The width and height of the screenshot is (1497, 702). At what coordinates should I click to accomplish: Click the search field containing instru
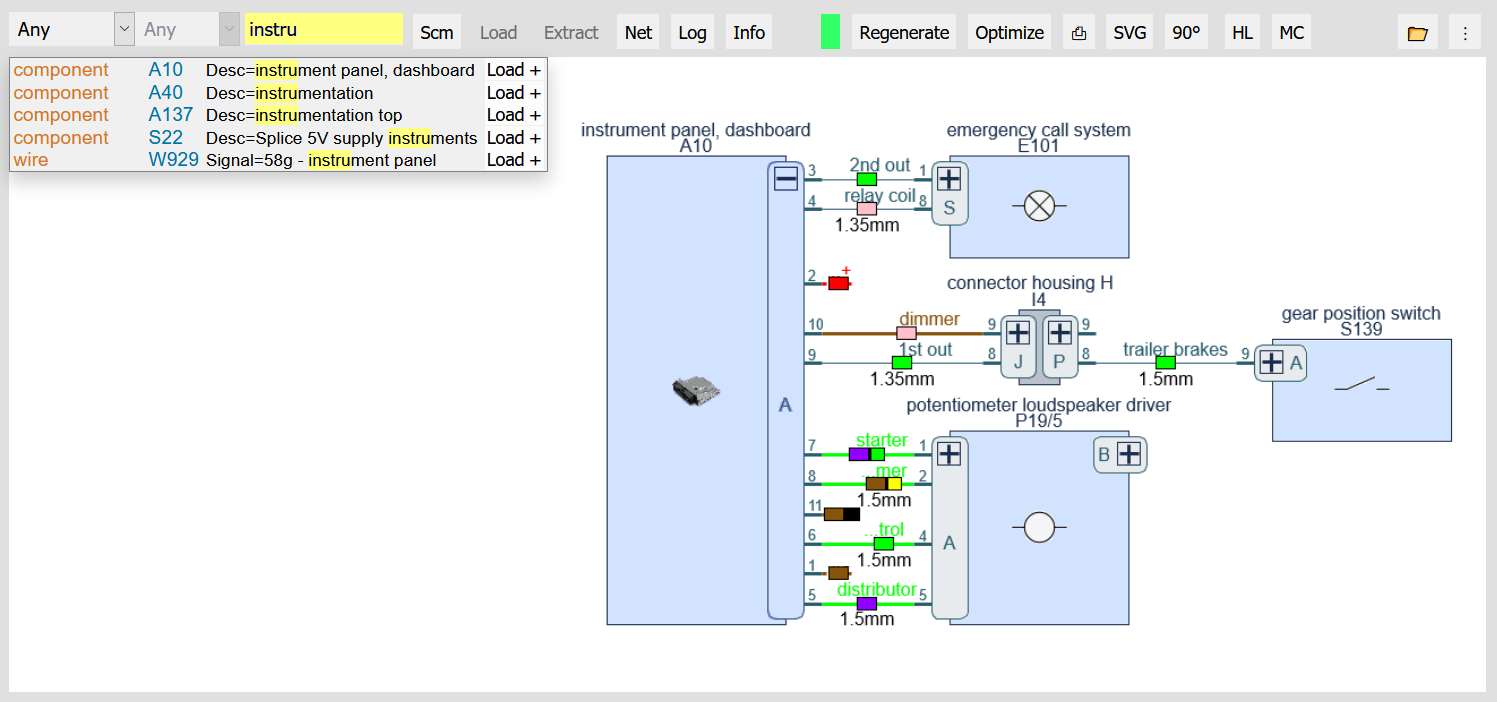point(324,30)
